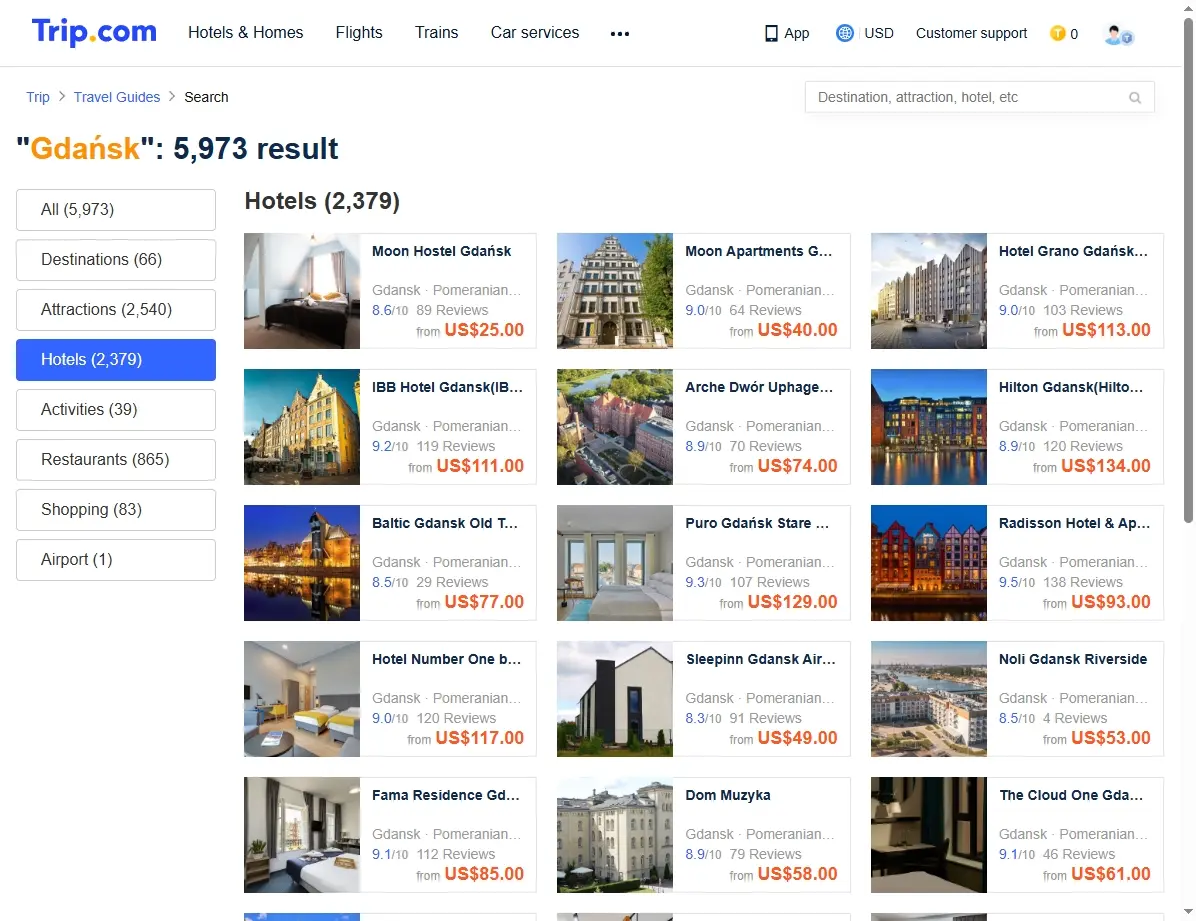1196x921 pixels.
Task: Click 138 Reviews for Radisson
Action: [x=1082, y=582]
